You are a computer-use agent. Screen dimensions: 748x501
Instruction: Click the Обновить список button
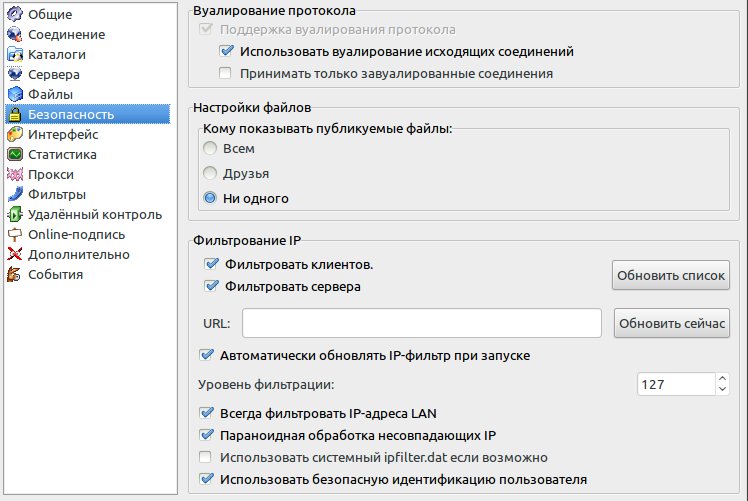coord(671,275)
